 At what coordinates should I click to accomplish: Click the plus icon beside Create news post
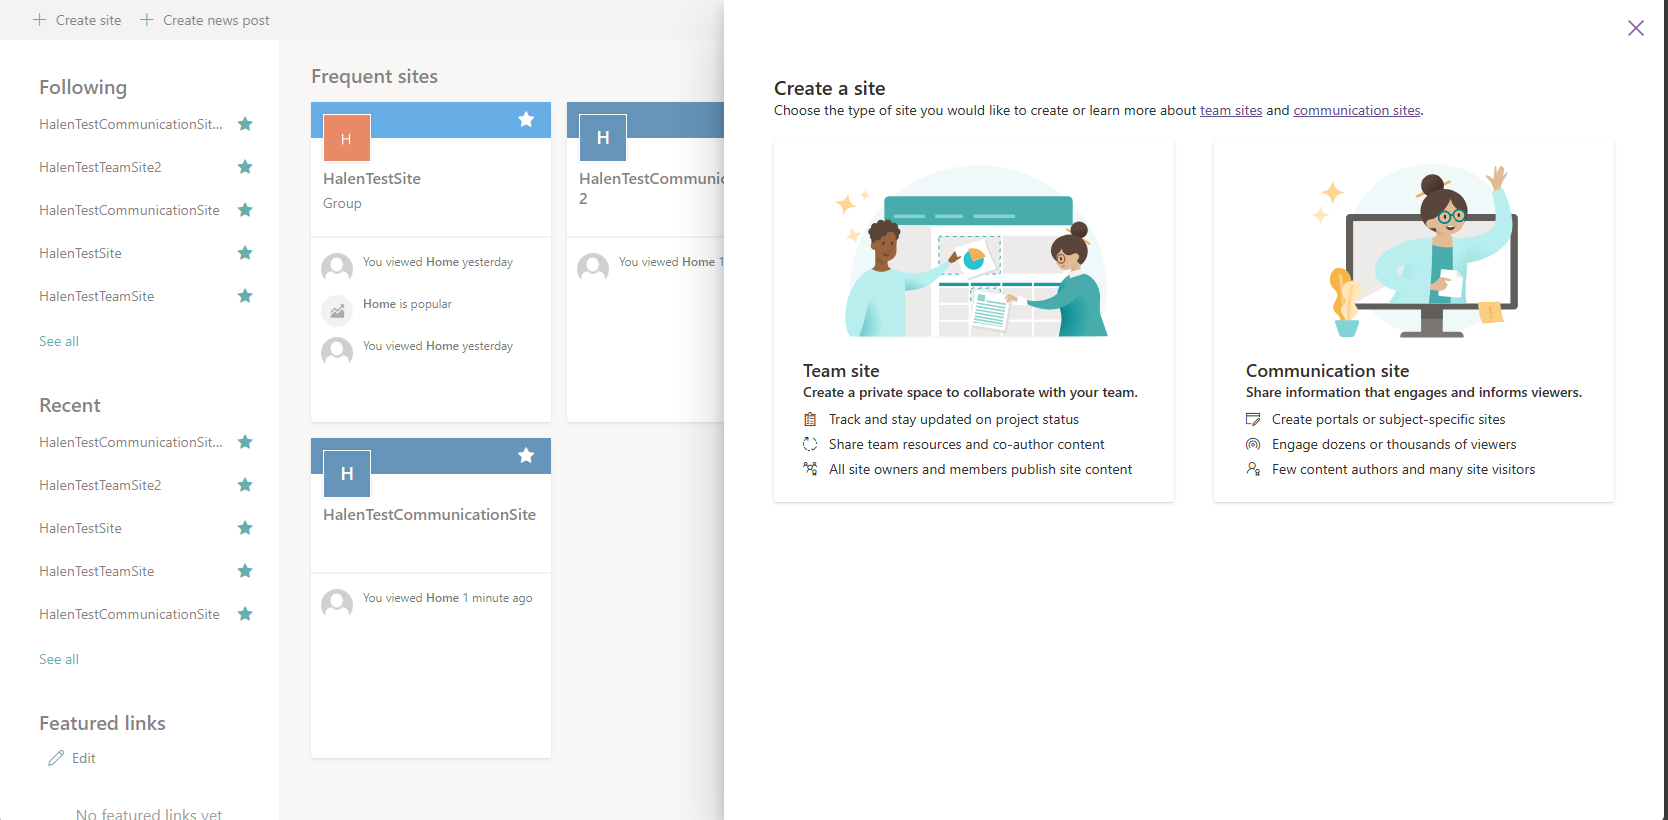coord(147,20)
